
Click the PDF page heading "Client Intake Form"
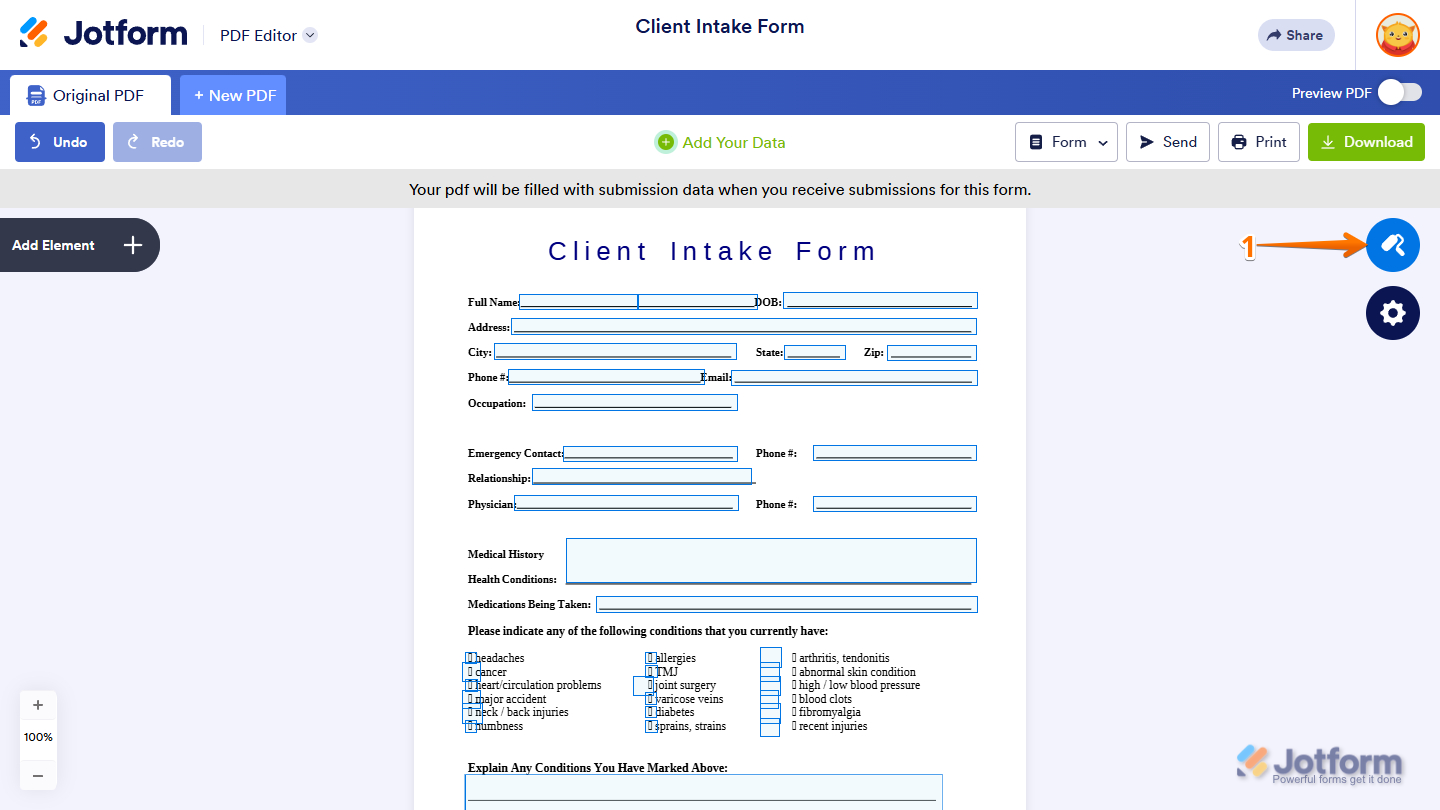pyautogui.click(x=712, y=251)
